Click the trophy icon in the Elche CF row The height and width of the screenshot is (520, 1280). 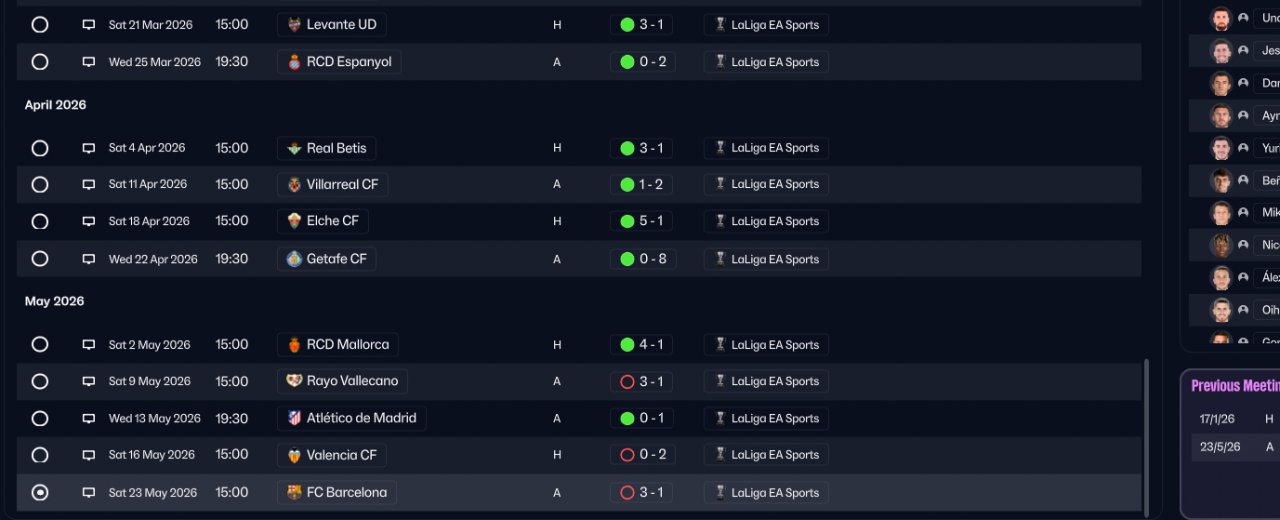coord(720,221)
